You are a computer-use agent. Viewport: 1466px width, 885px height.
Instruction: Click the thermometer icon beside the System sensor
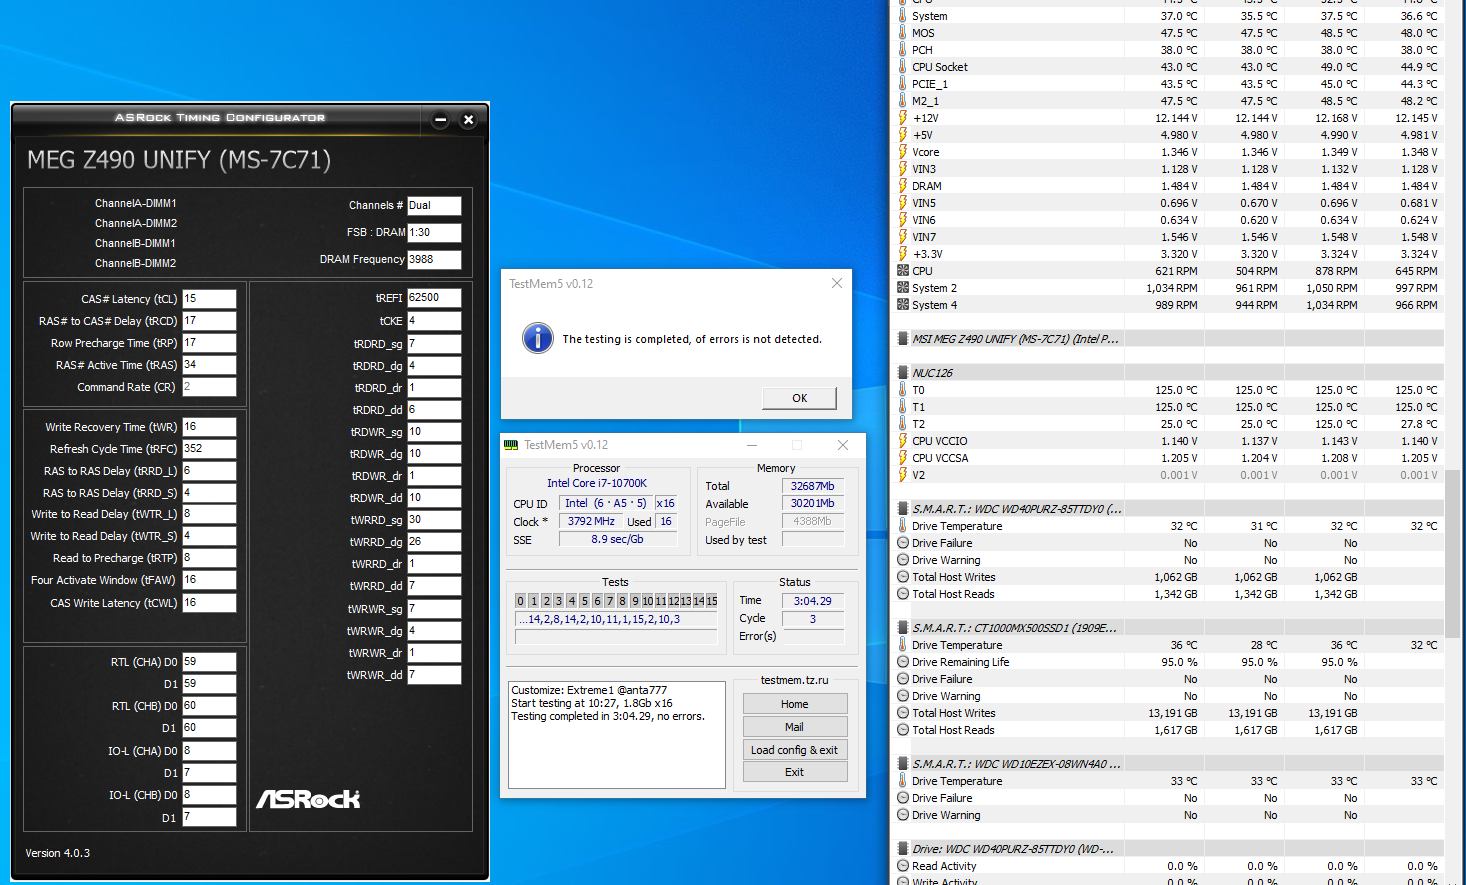coord(903,16)
